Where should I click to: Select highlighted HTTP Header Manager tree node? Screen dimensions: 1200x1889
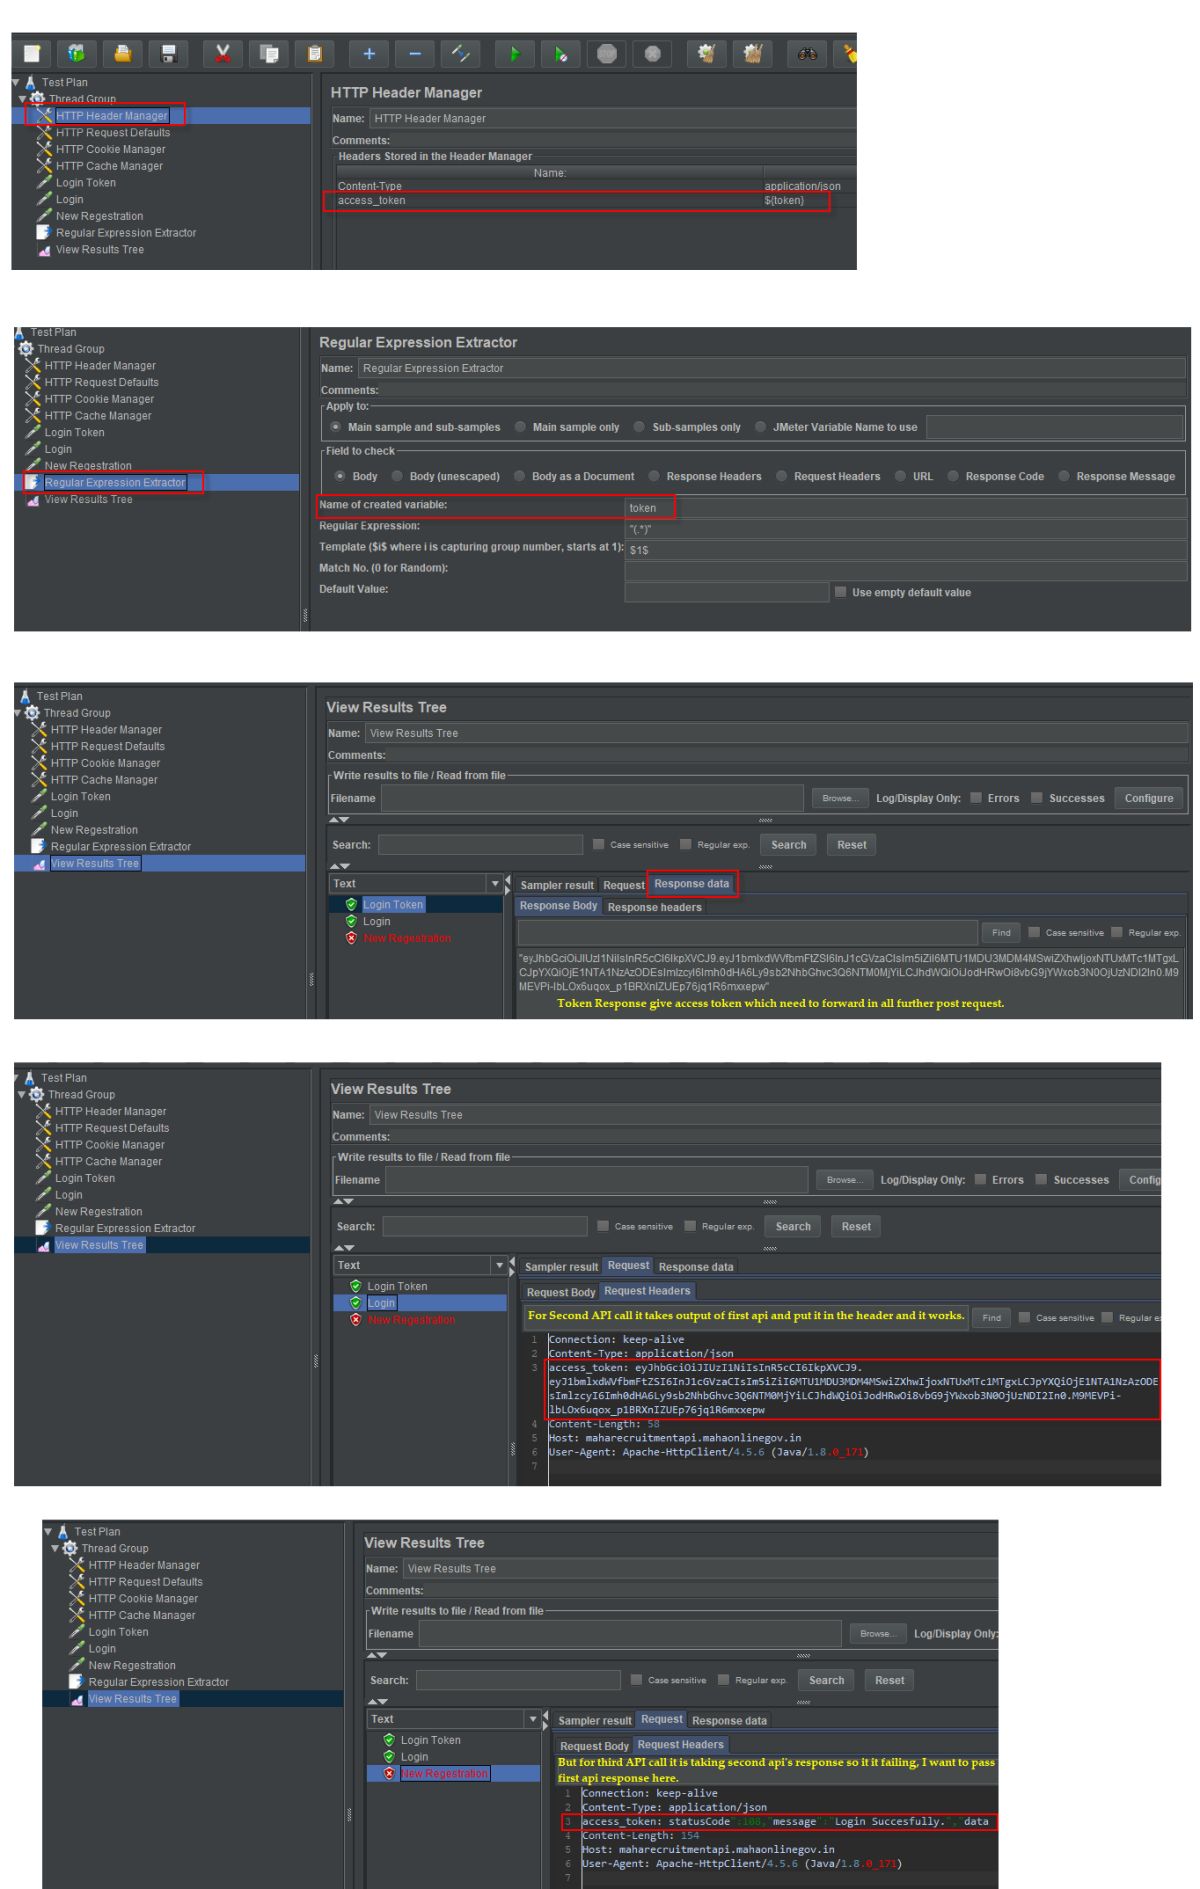coord(112,116)
